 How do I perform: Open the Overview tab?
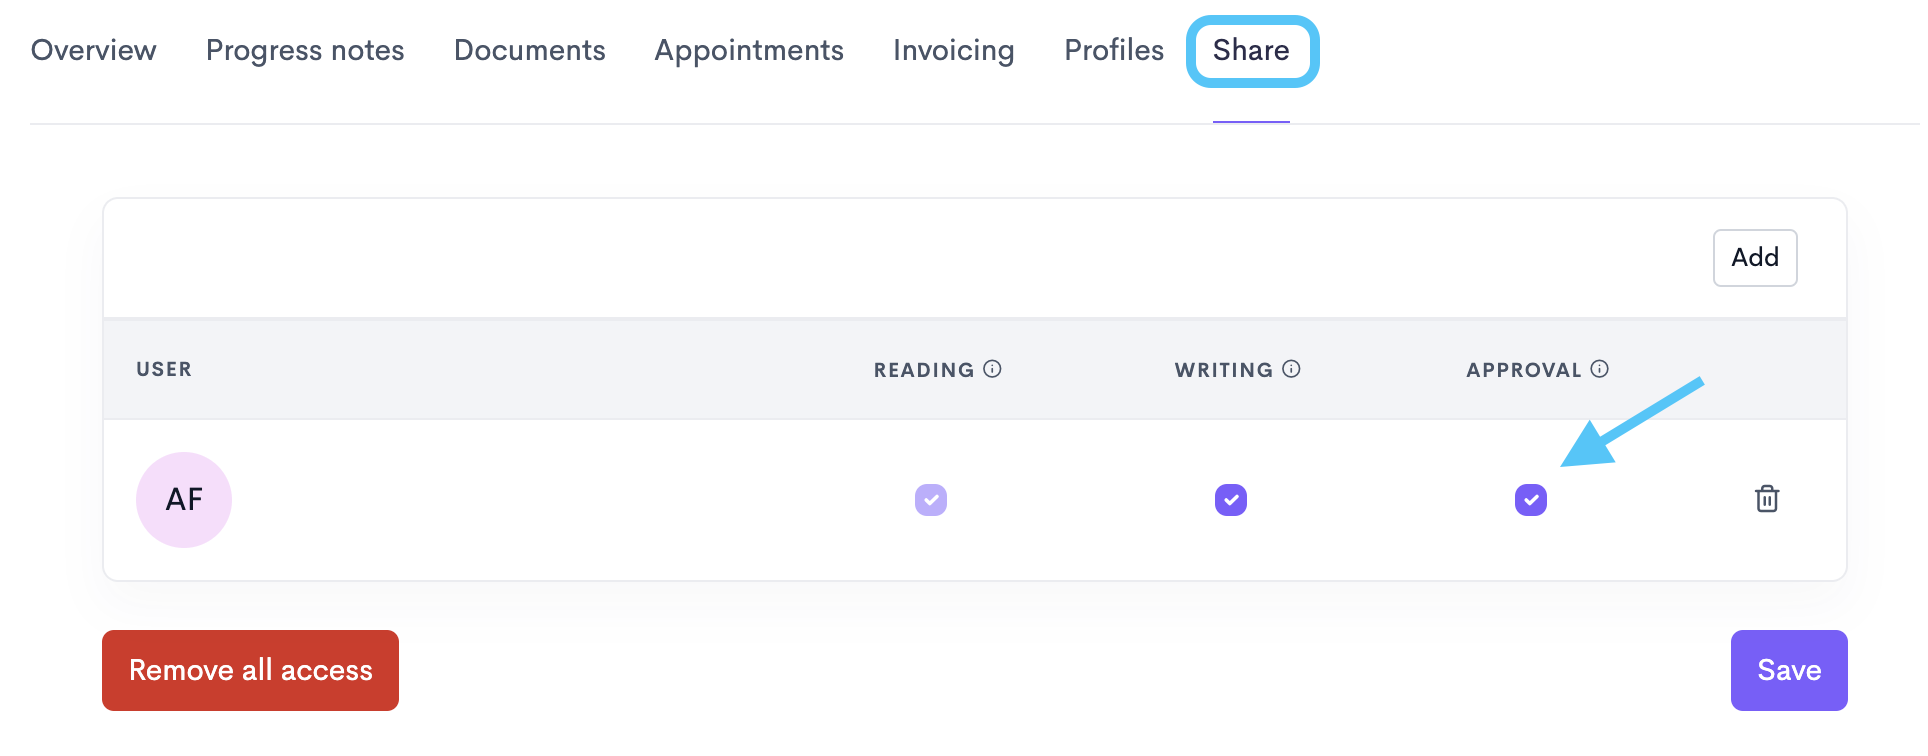94,50
